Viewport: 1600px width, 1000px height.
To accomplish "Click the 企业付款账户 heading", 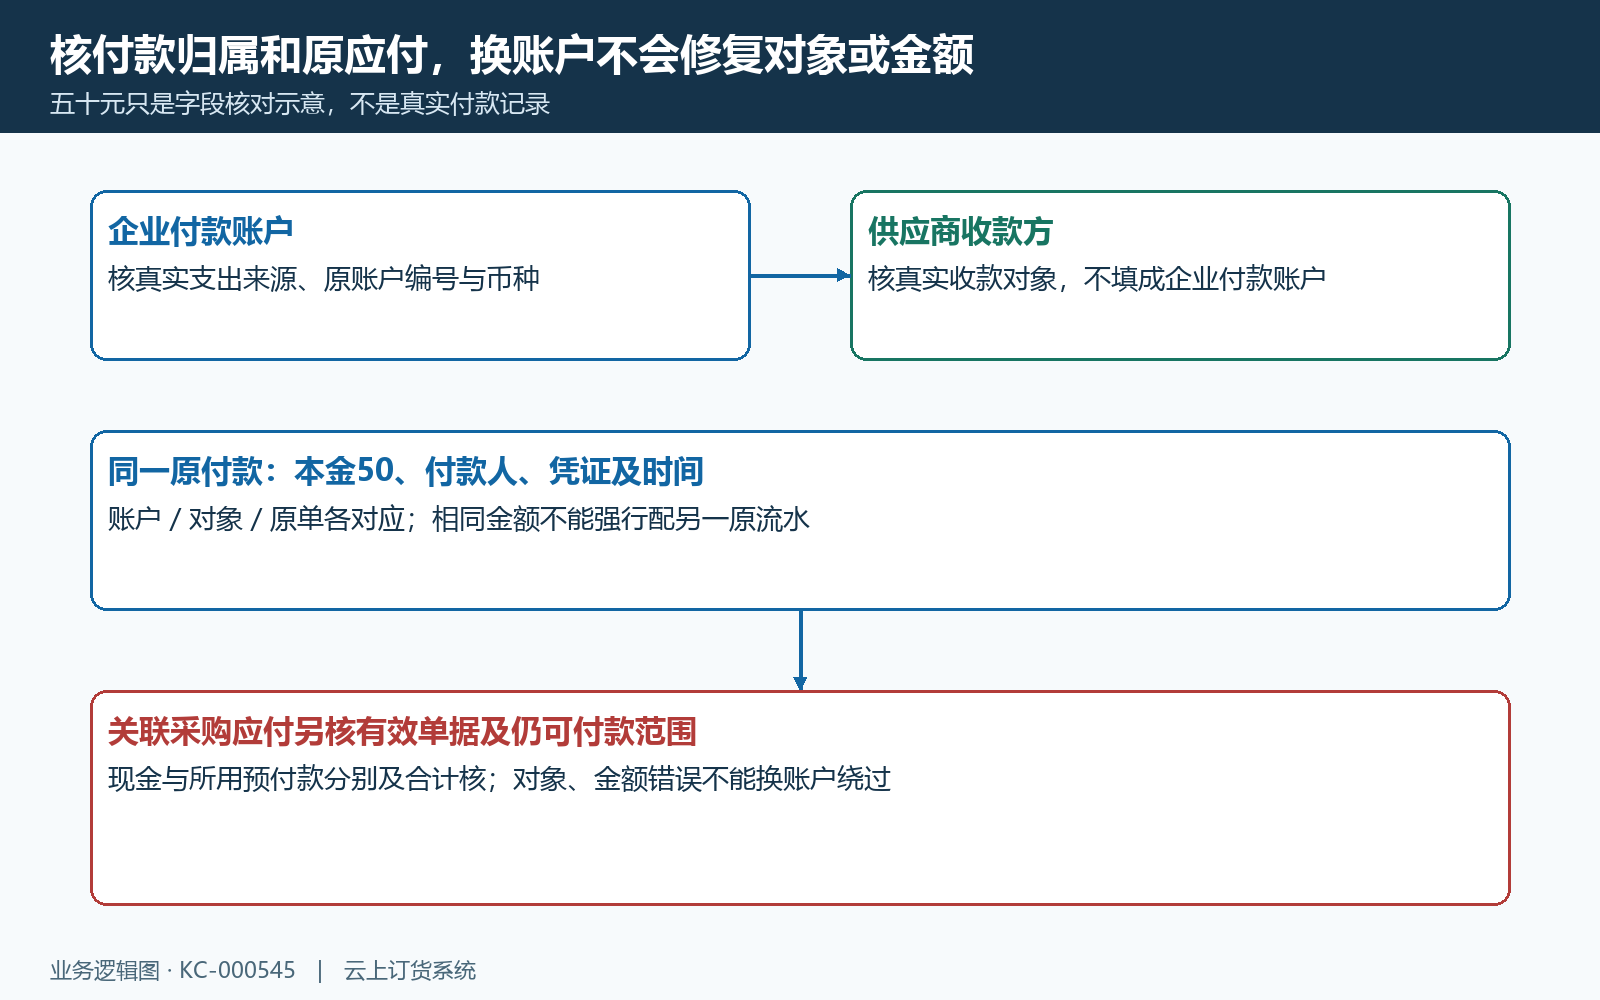I will pyautogui.click(x=201, y=231).
